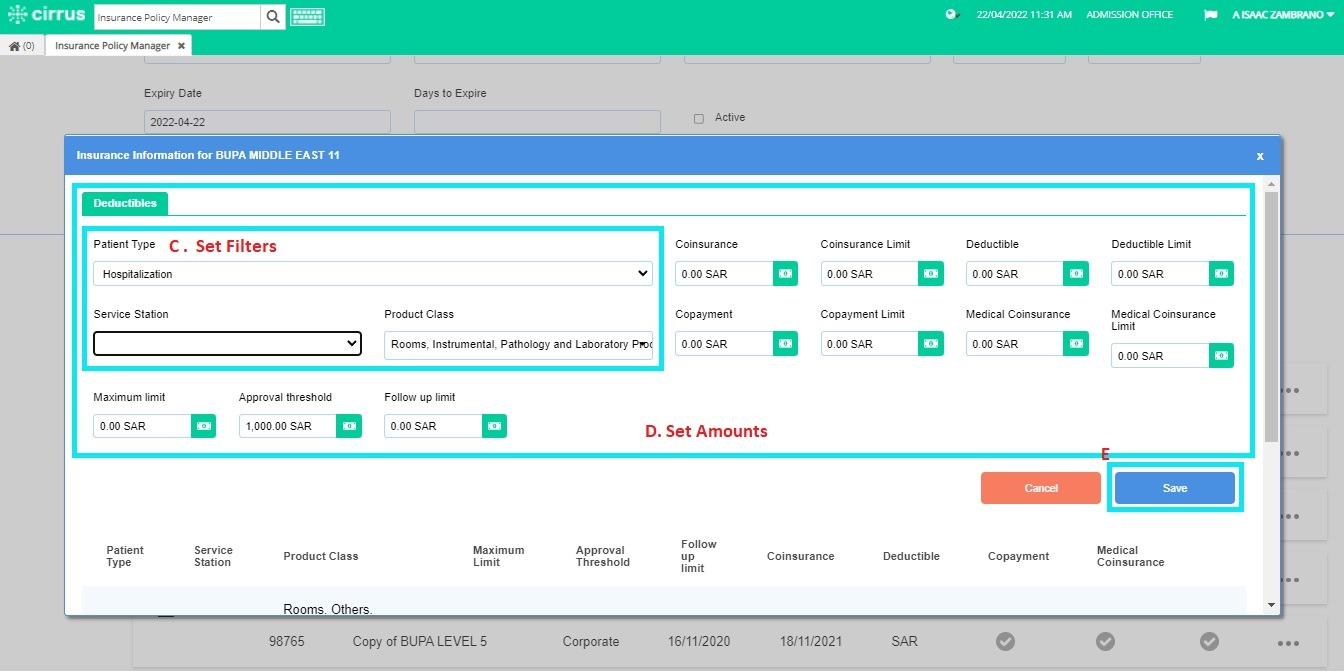
Task: Expand the empty Service Station dropdown
Action: pyautogui.click(x=227, y=343)
